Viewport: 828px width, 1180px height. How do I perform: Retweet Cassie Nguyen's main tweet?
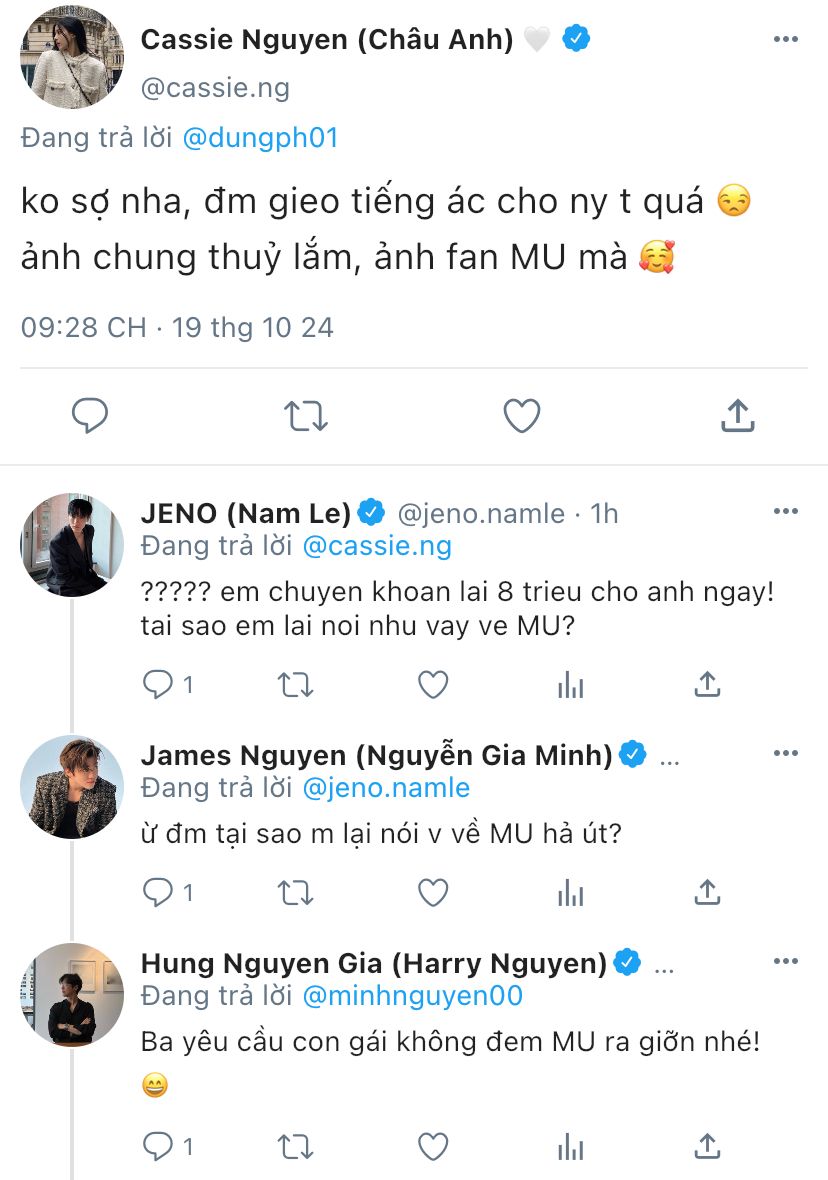[x=306, y=416]
